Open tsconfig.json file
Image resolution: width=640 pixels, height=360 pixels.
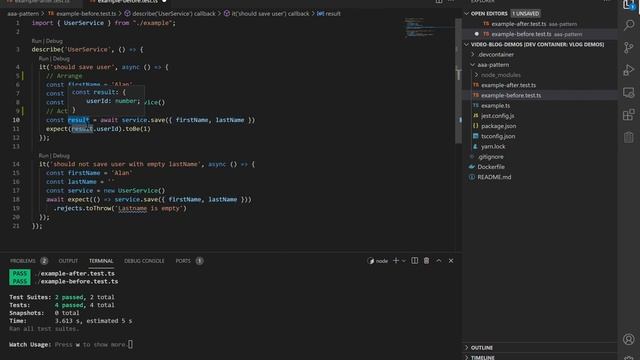[498, 136]
